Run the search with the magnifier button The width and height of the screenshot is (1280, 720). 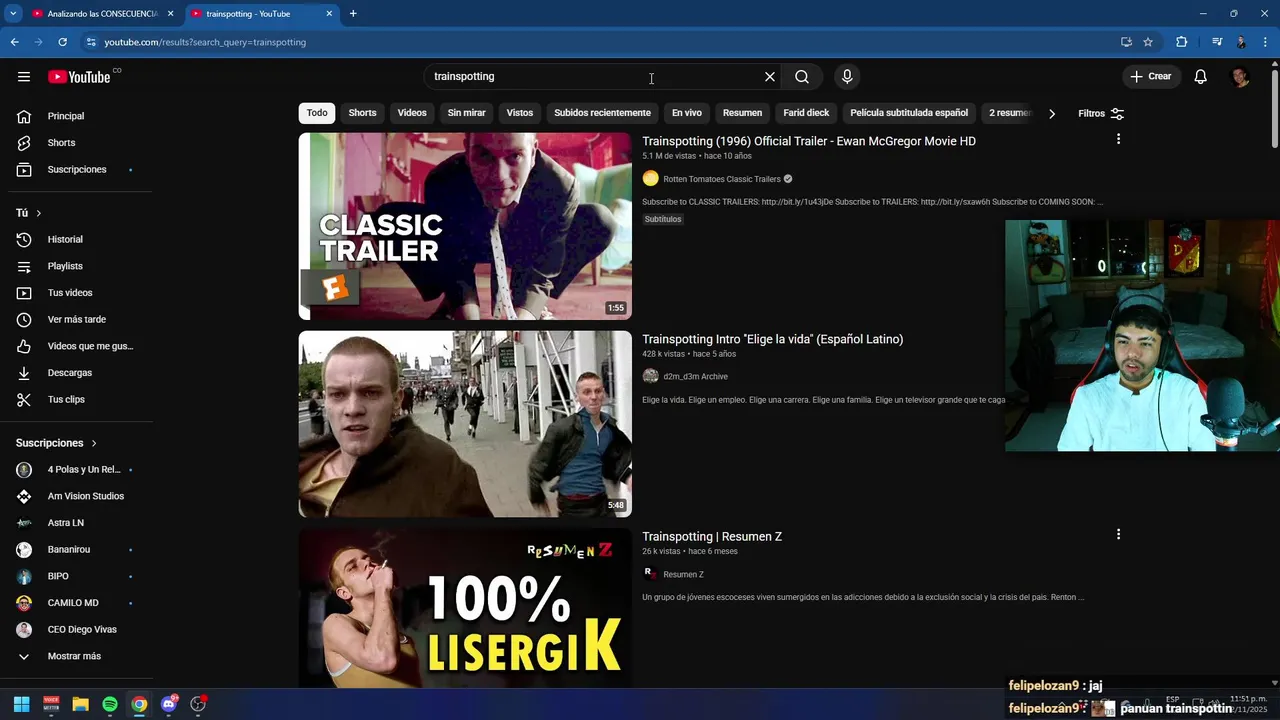click(802, 77)
